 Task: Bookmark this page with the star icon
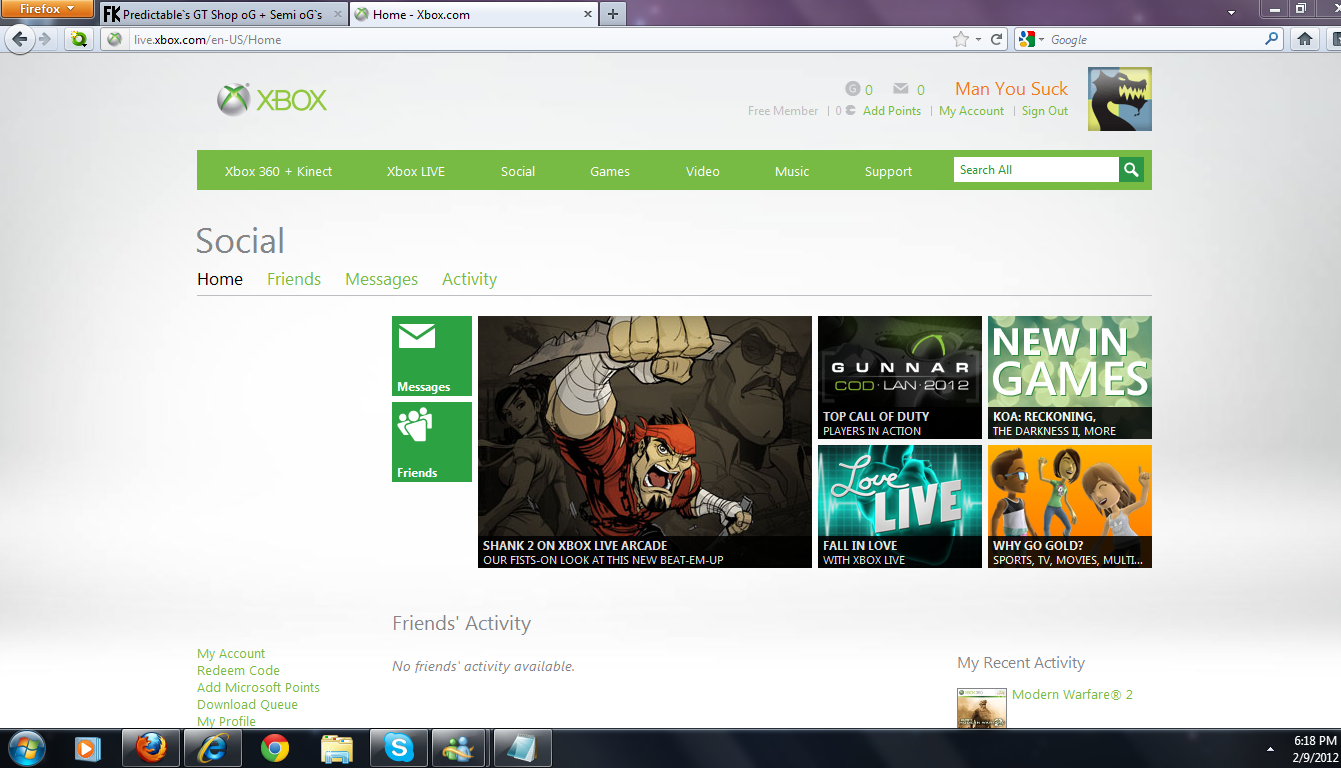pos(961,39)
